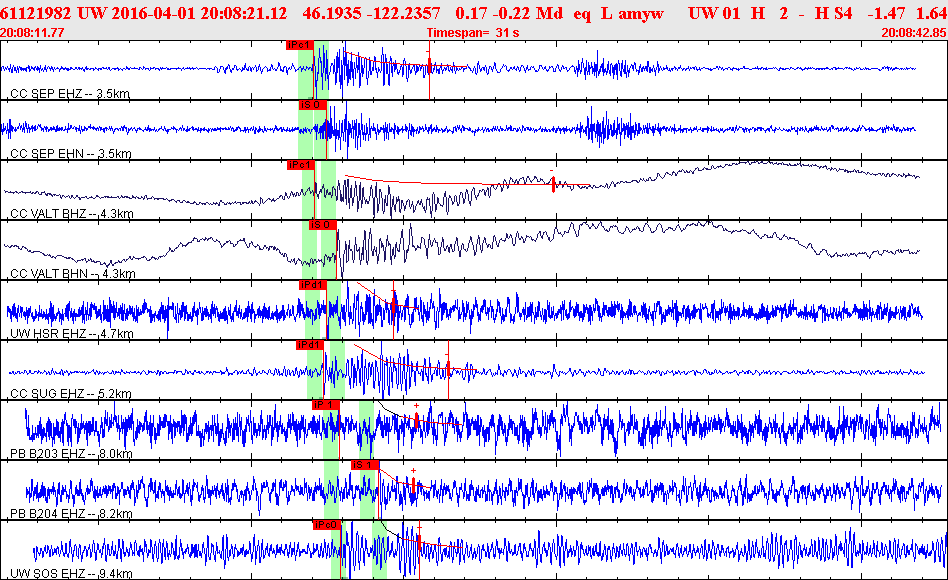Click the iPd1 pick flag on HSR EHZ

pyautogui.click(x=313, y=285)
